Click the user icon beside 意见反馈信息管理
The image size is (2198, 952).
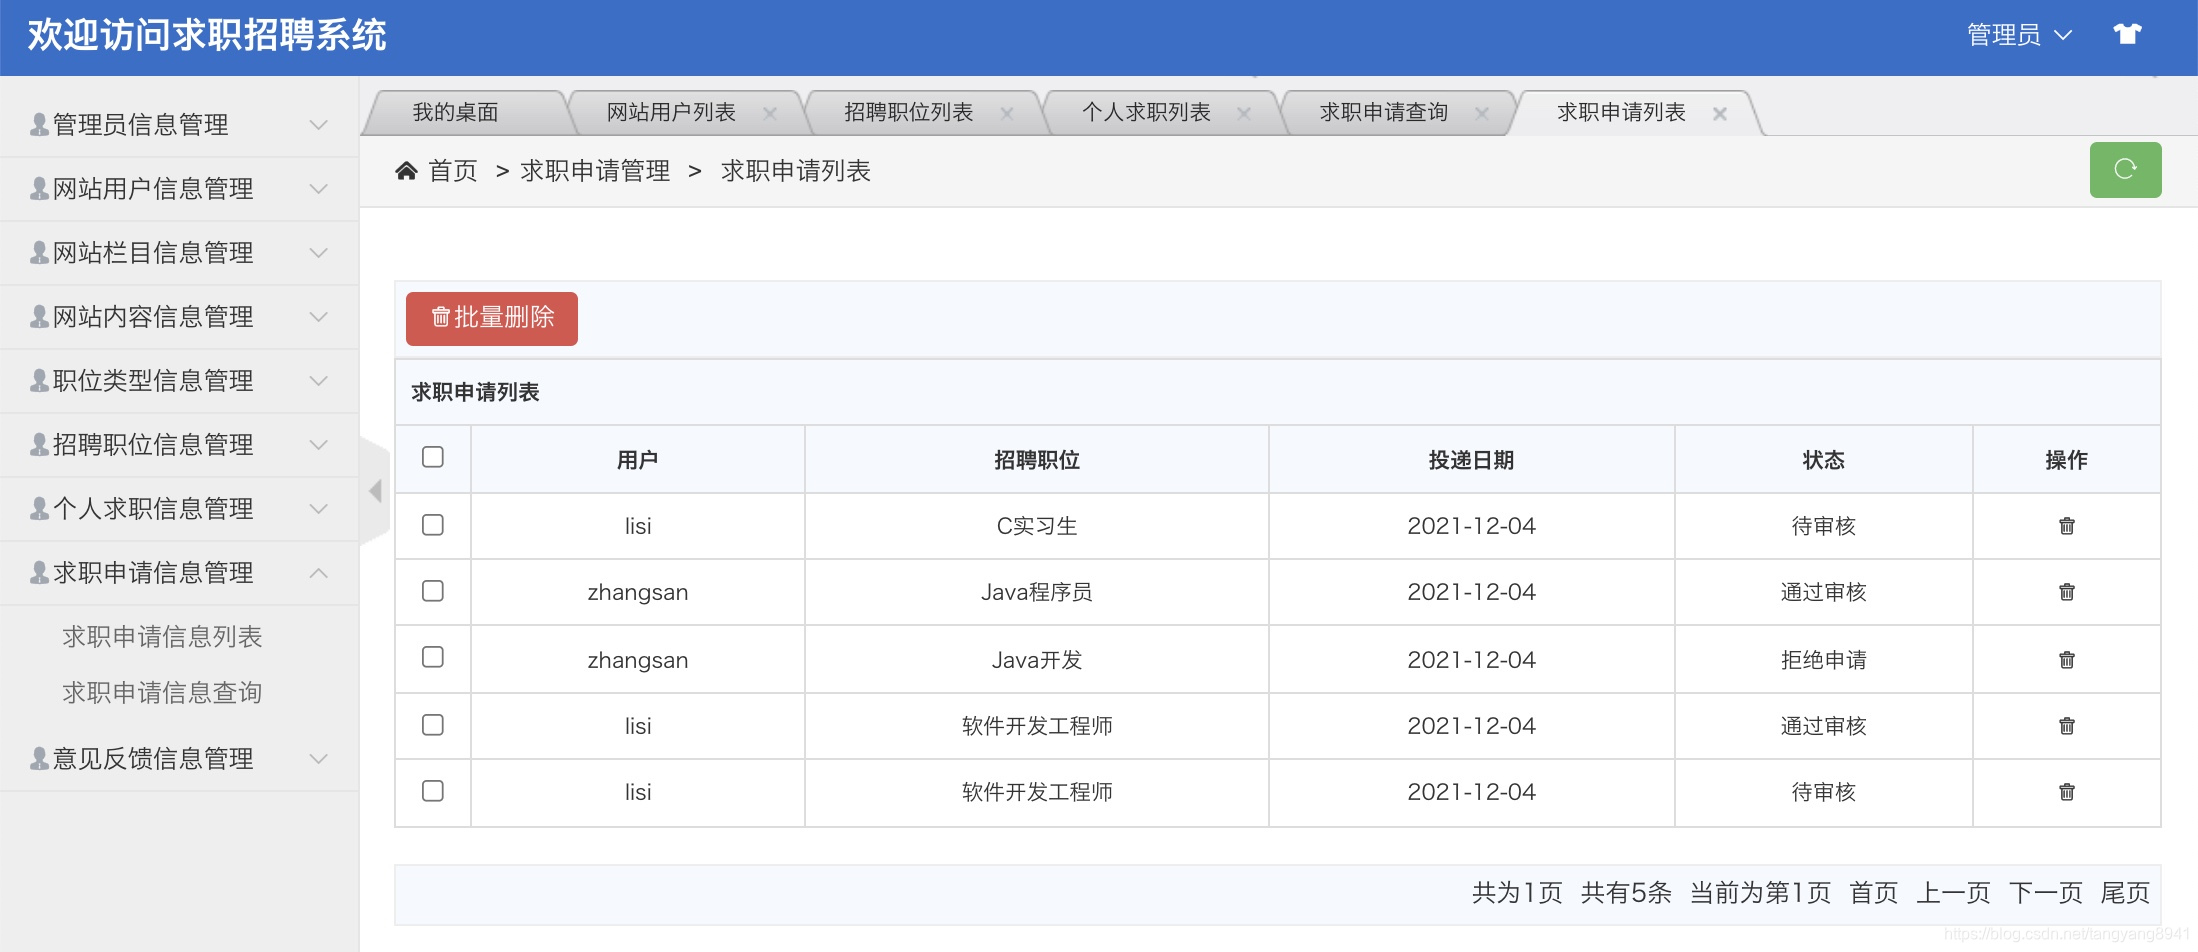(x=40, y=758)
